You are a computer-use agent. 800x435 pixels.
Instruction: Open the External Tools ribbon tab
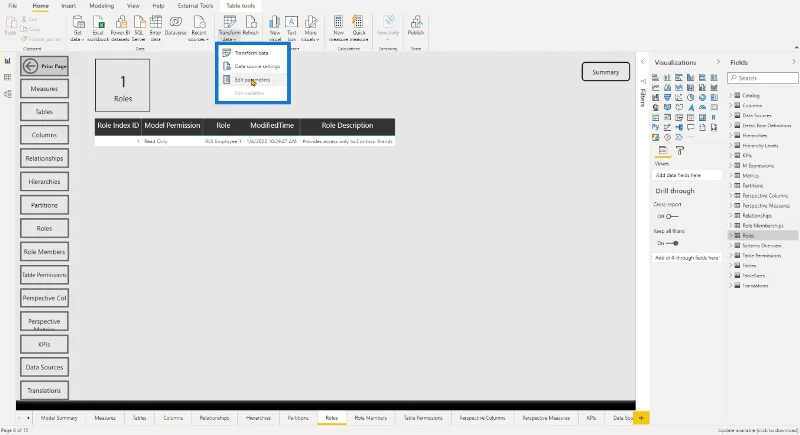coord(195,6)
